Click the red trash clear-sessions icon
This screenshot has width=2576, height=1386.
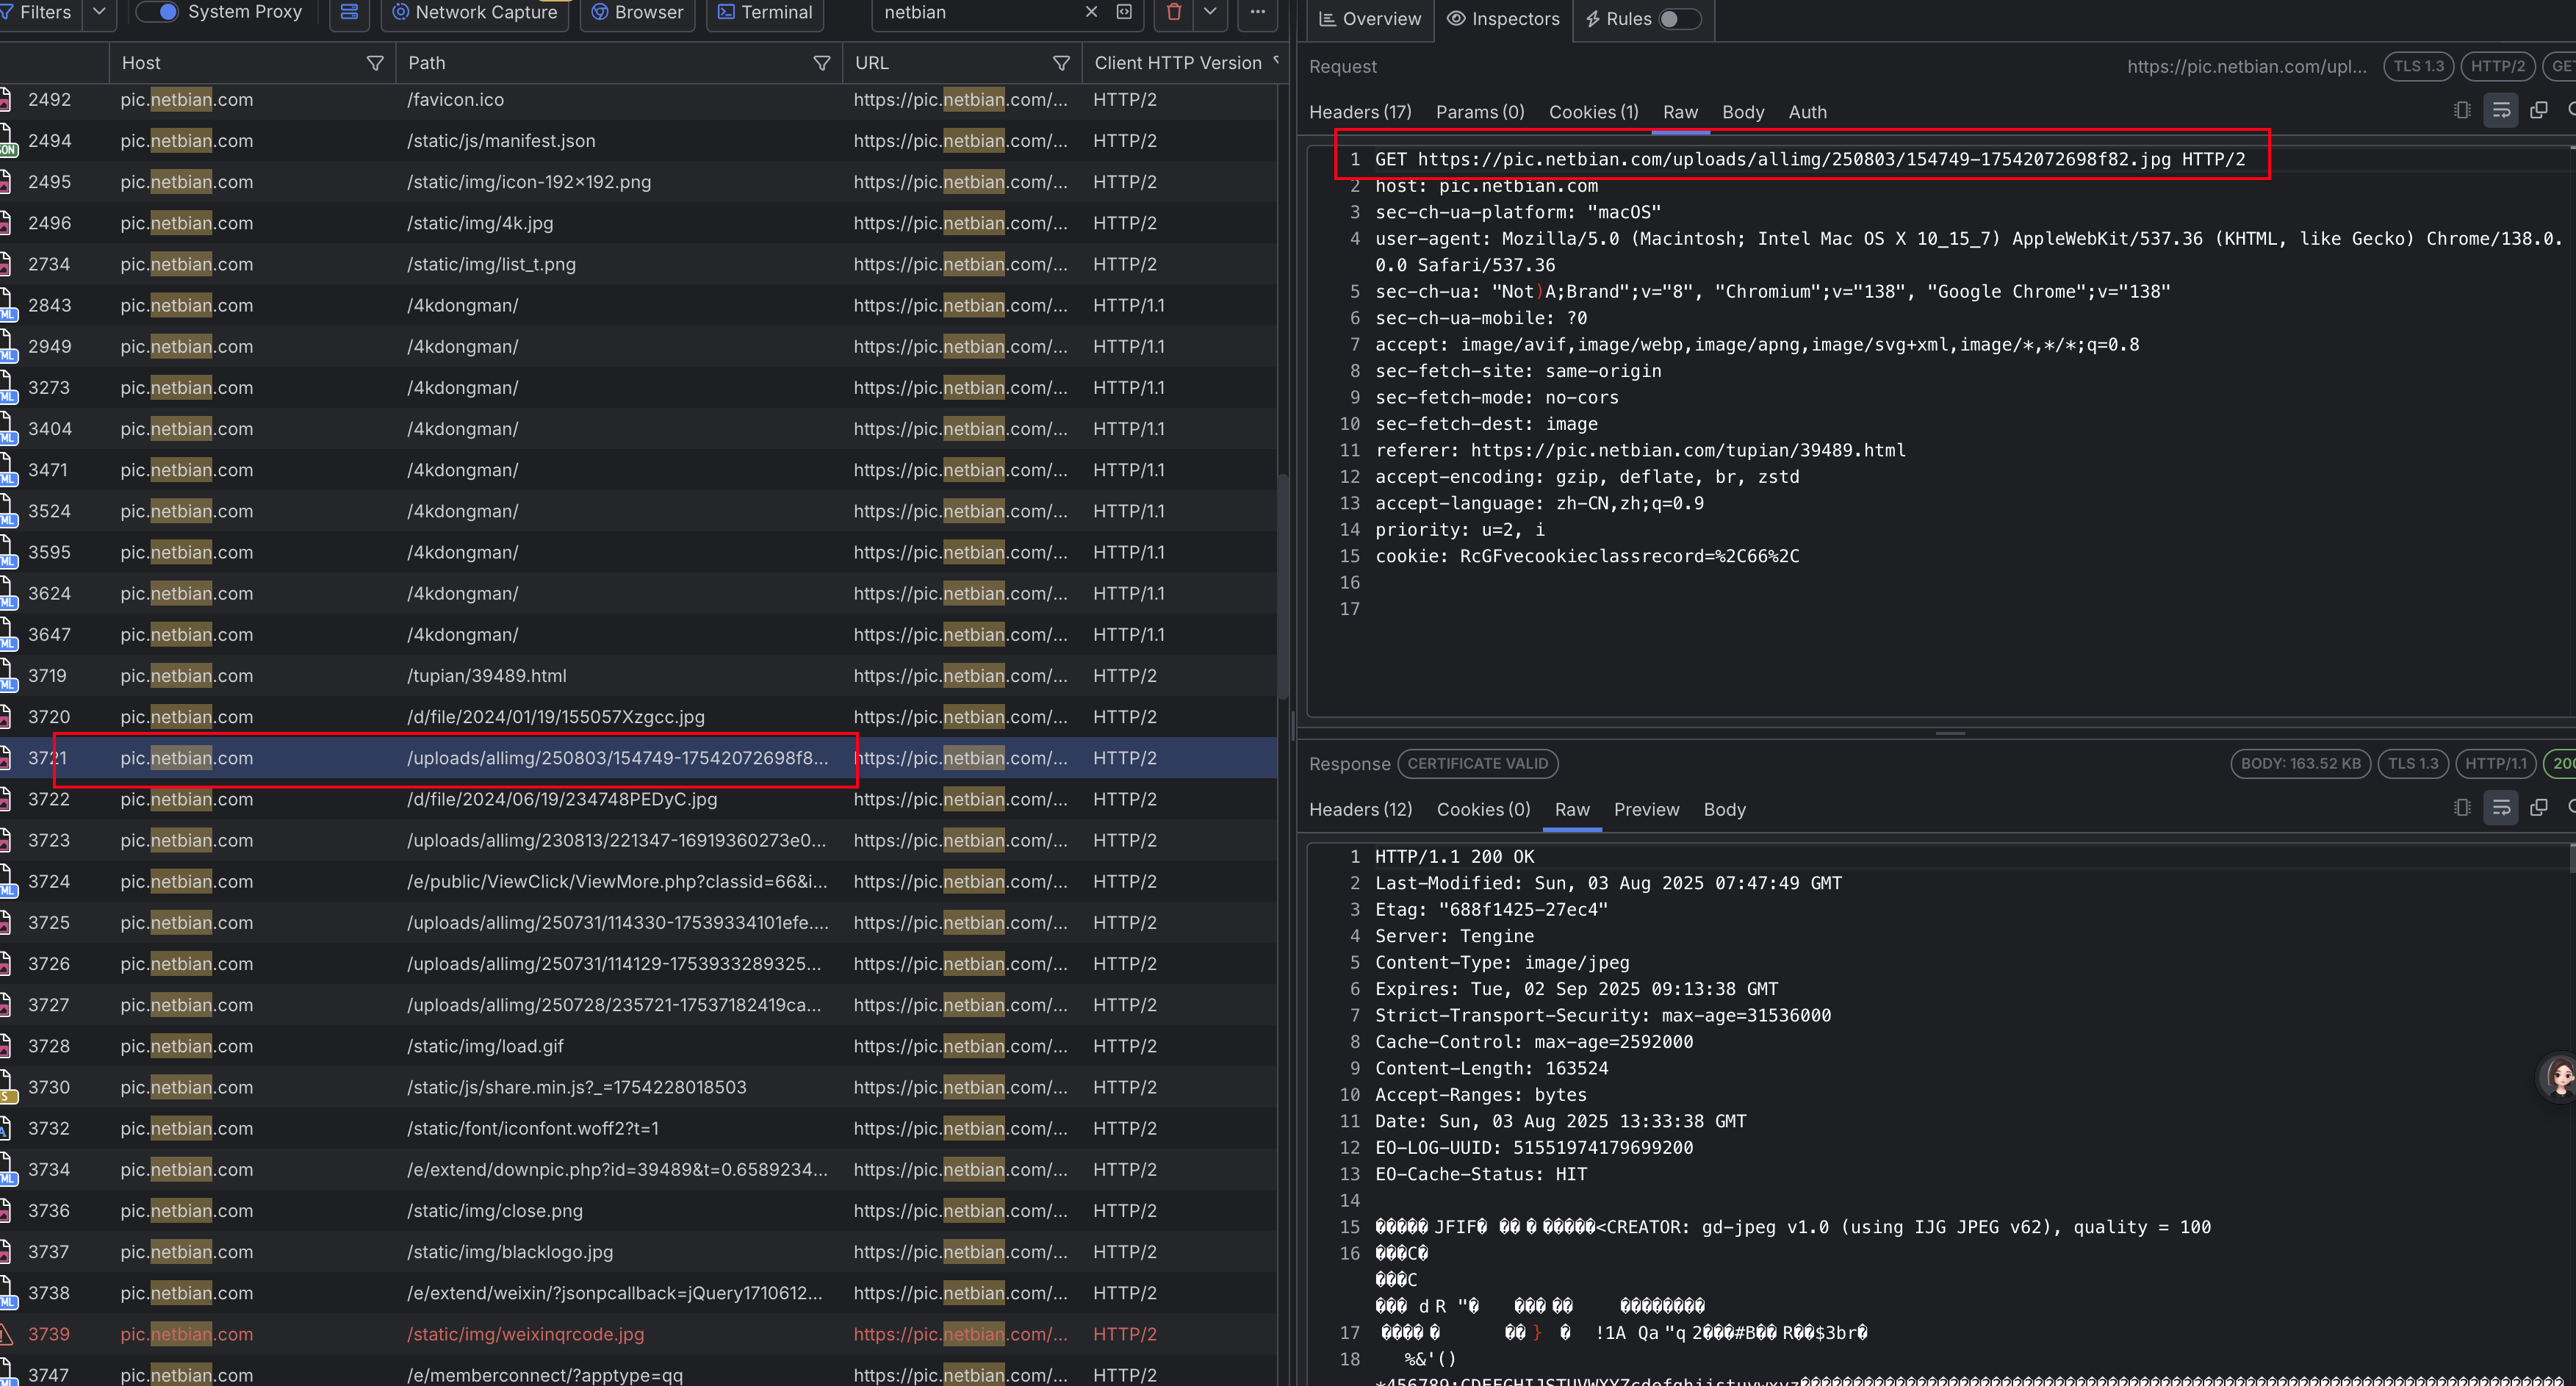pyautogui.click(x=1174, y=12)
